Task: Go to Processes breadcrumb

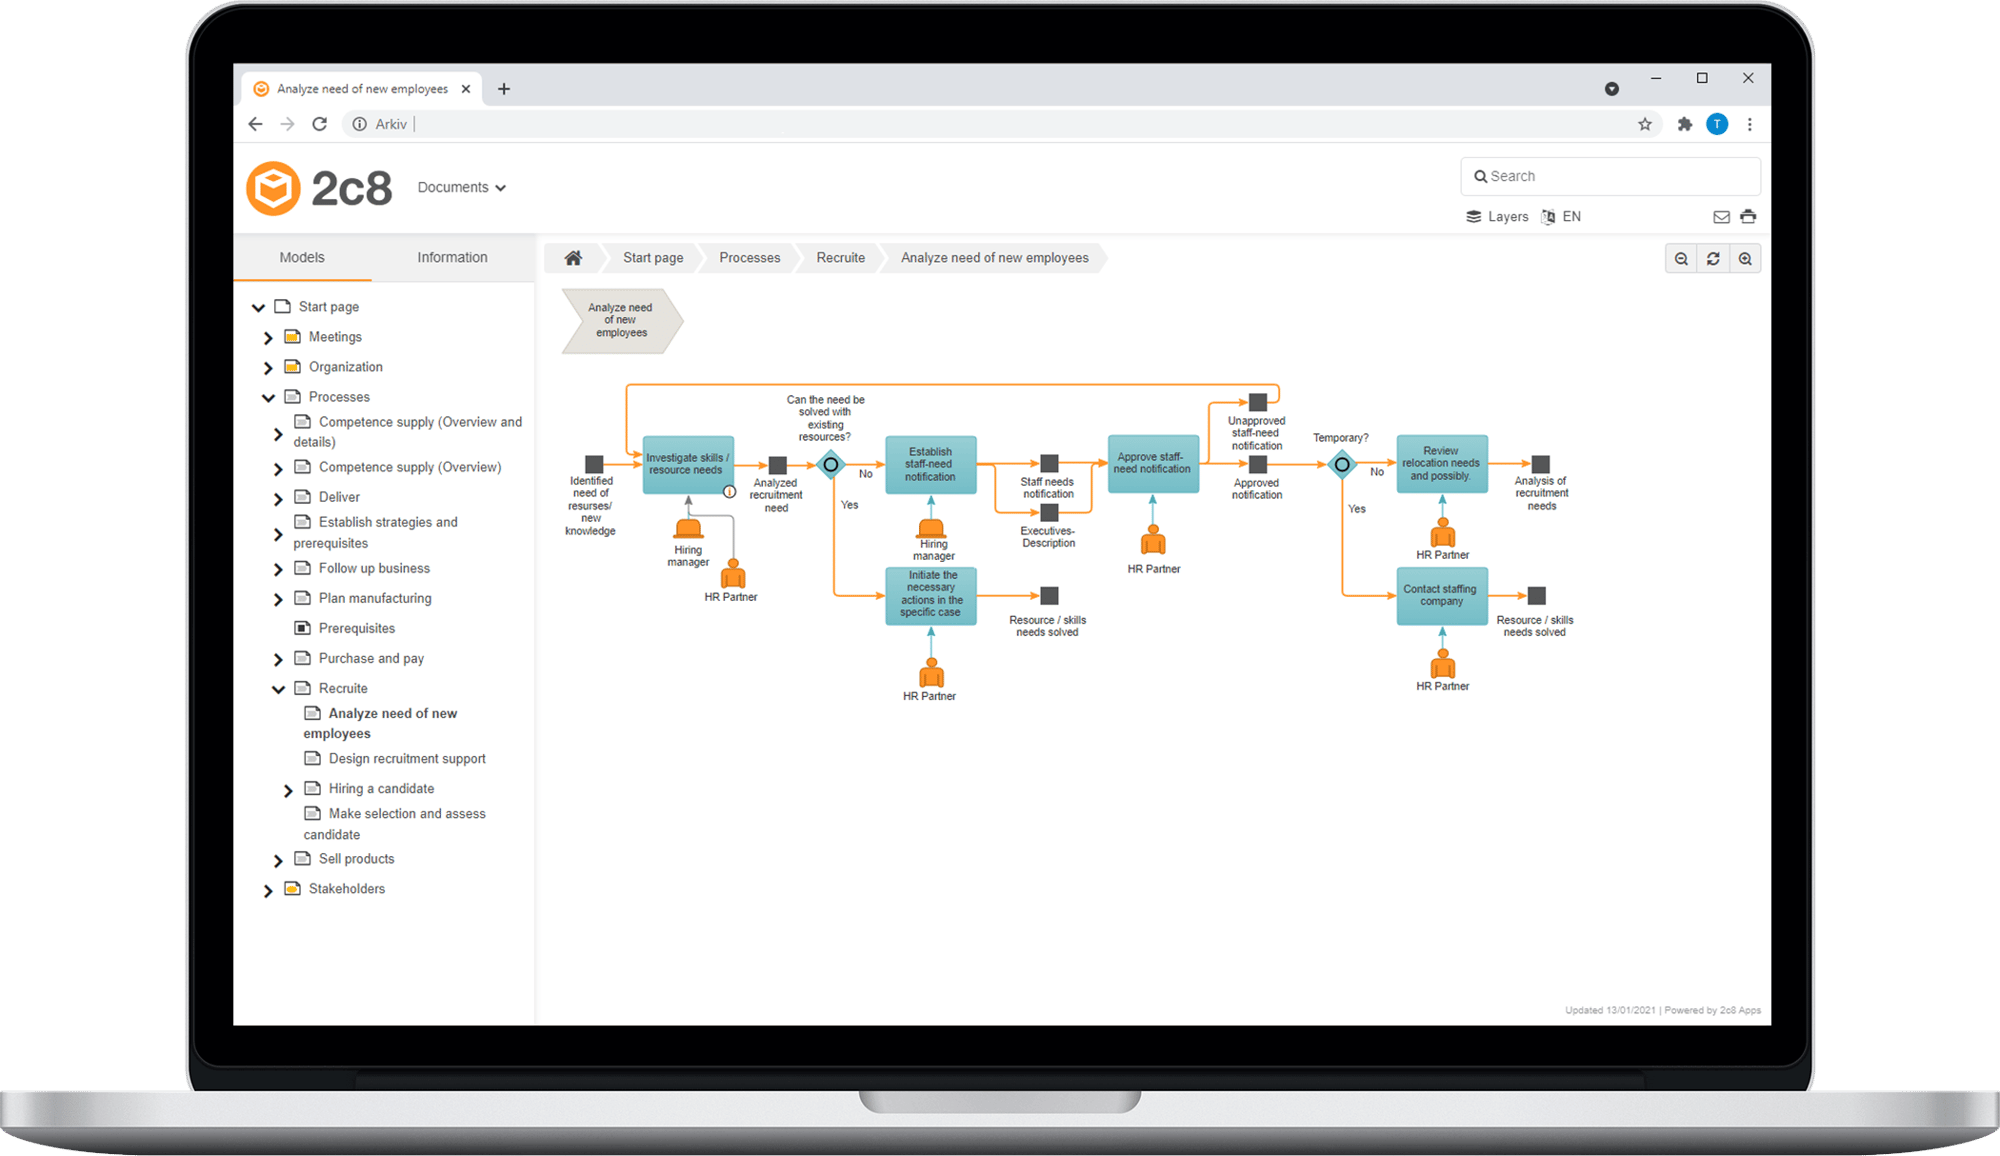Action: pos(749,258)
